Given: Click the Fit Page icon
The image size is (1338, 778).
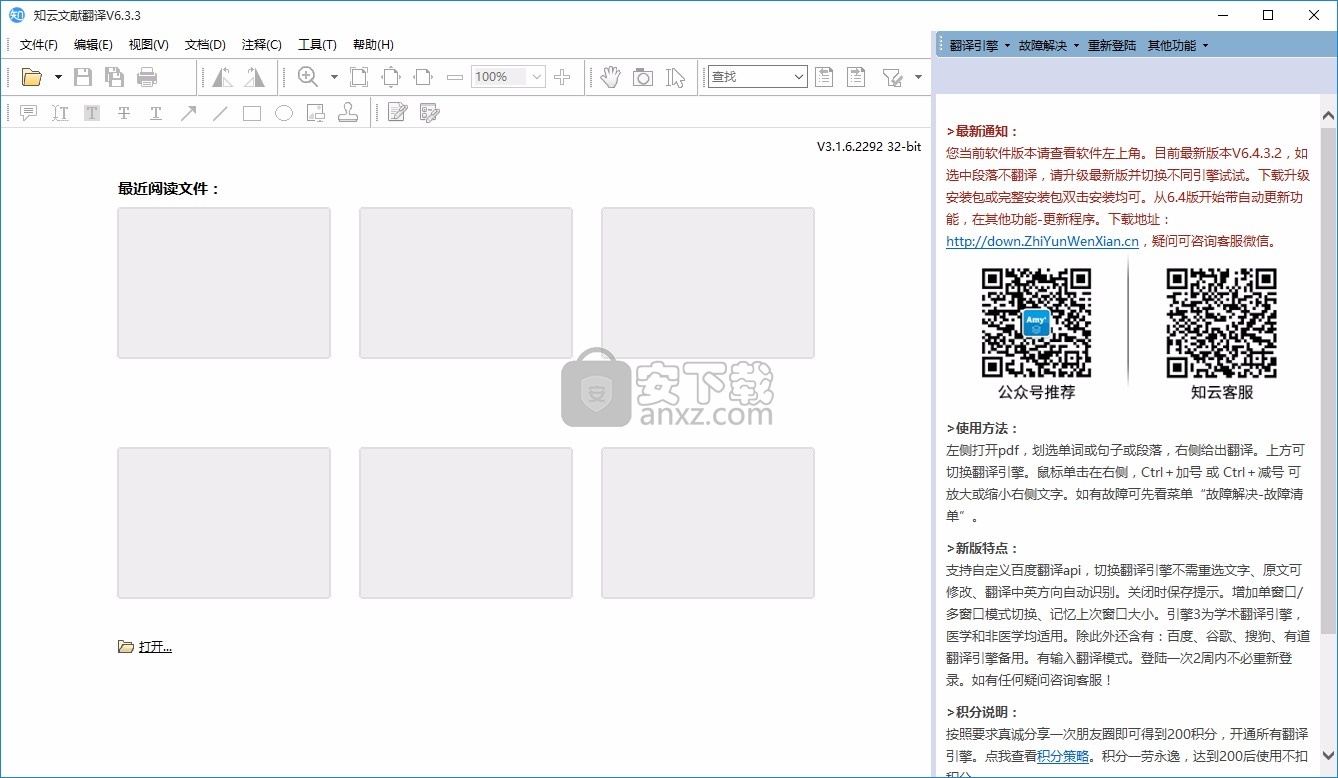Looking at the screenshot, I should [391, 77].
